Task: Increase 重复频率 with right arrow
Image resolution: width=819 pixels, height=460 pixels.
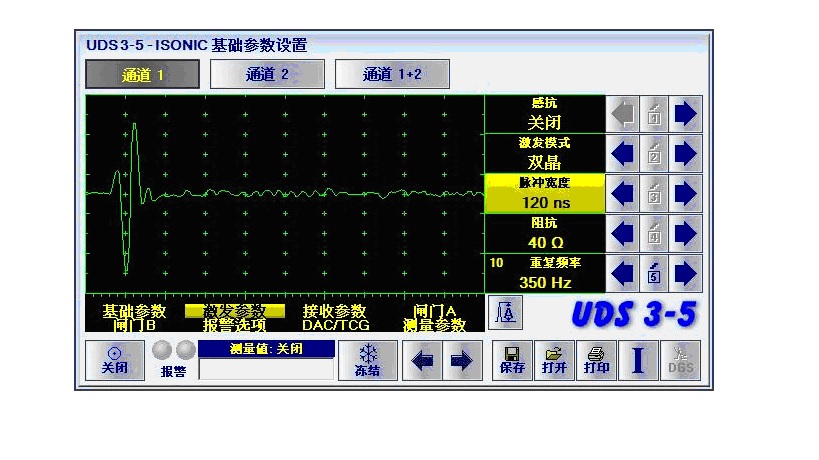Action: point(685,273)
